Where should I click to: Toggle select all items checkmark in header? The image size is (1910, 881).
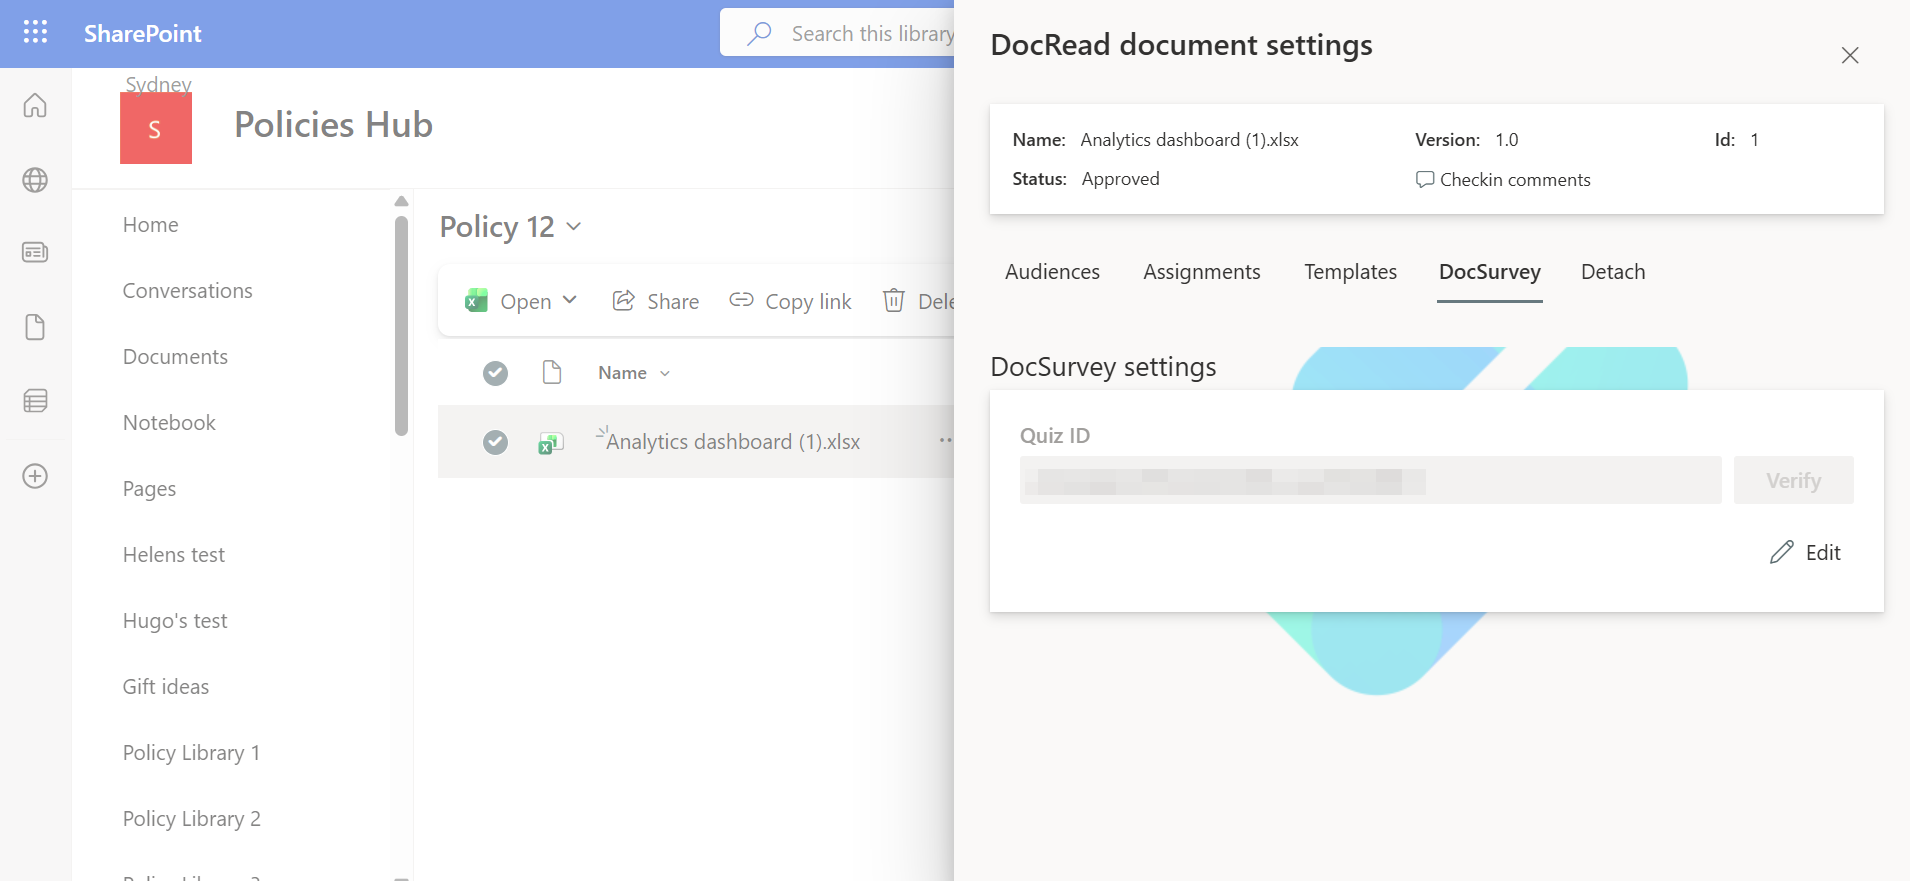(x=495, y=373)
